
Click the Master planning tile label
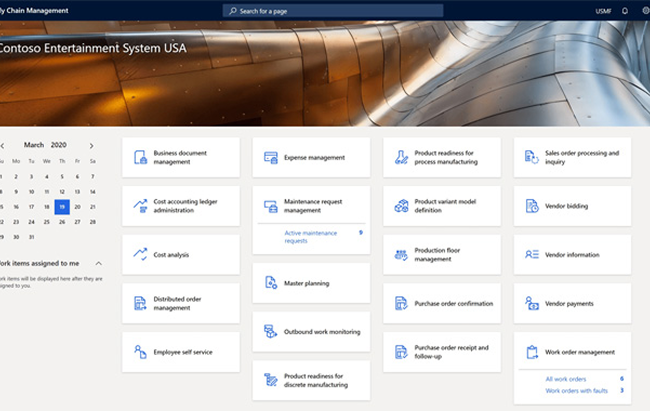tap(306, 283)
